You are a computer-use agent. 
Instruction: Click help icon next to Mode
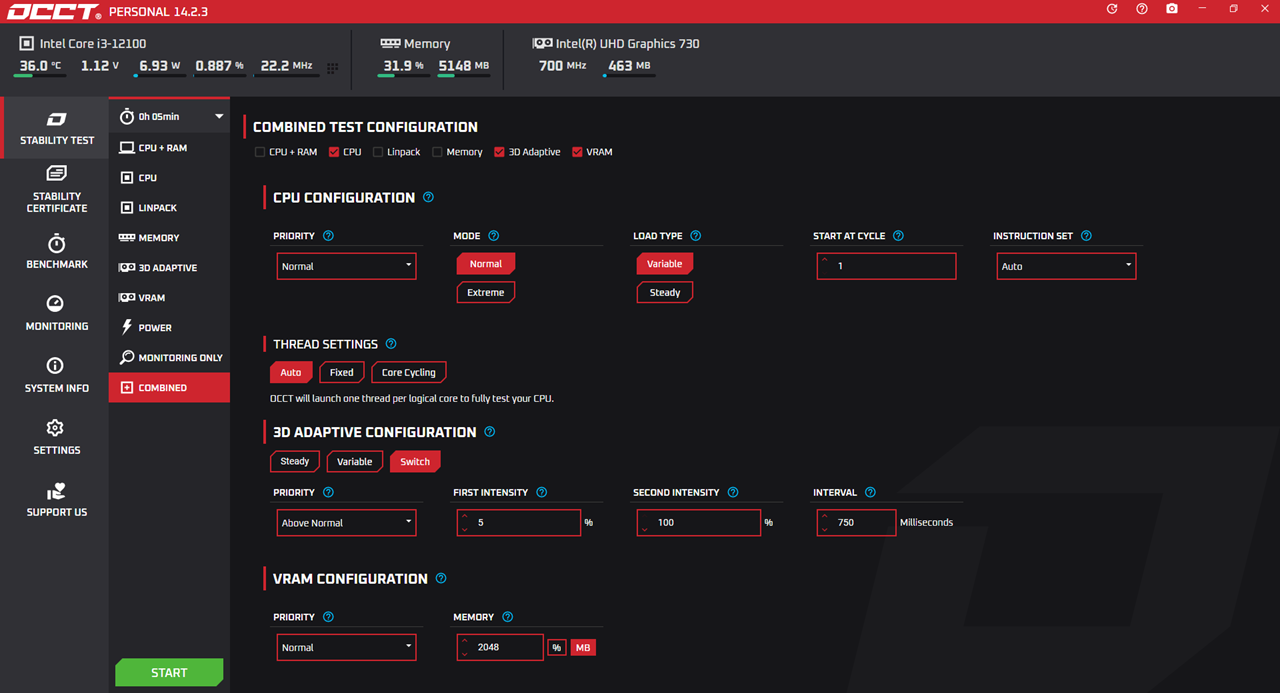[493, 236]
